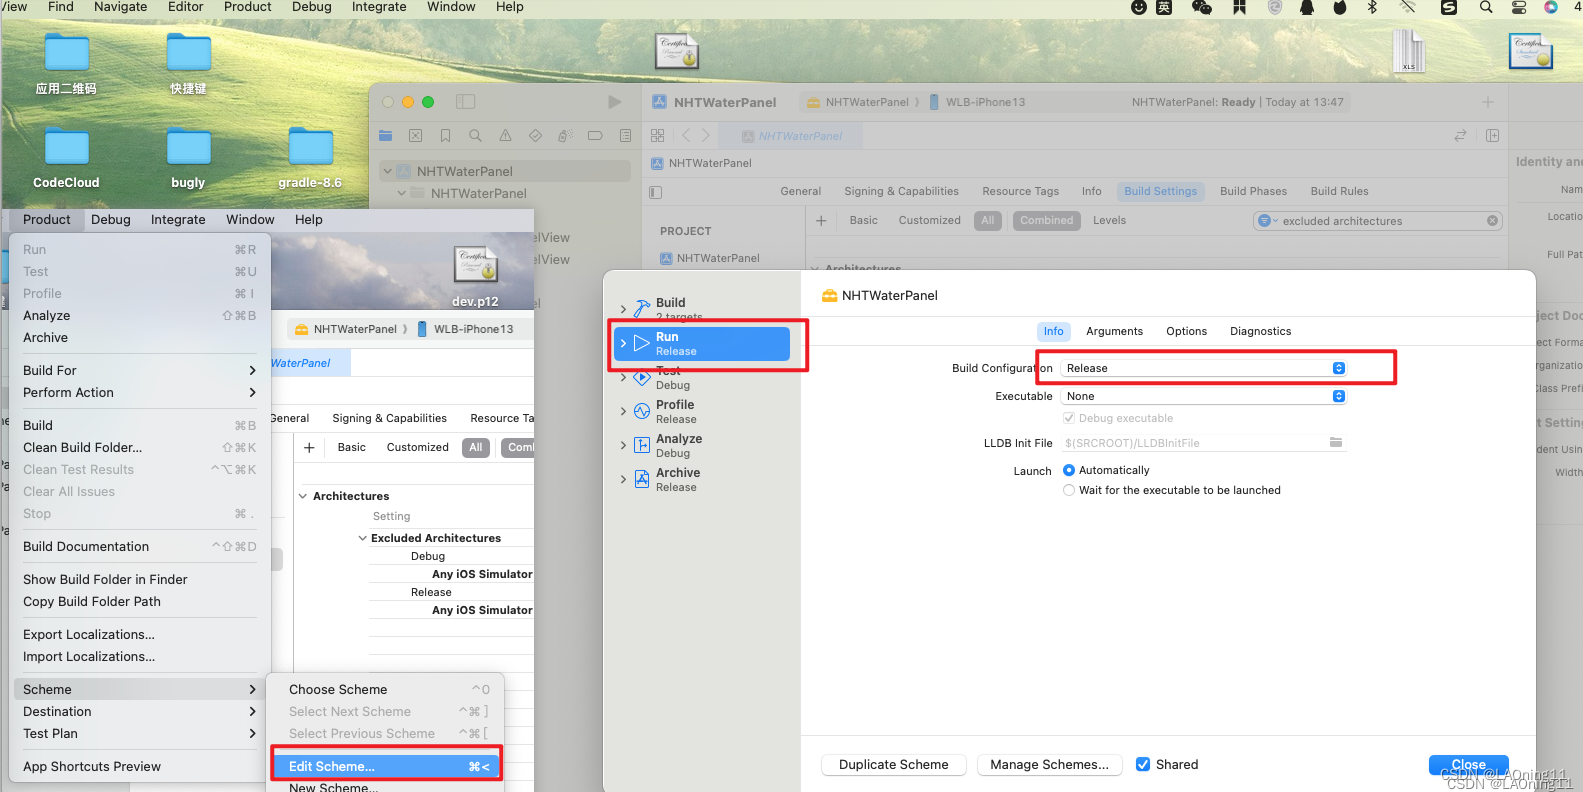Collapse the Architectures section header
Image resolution: width=1583 pixels, height=792 pixels.
[x=303, y=496]
